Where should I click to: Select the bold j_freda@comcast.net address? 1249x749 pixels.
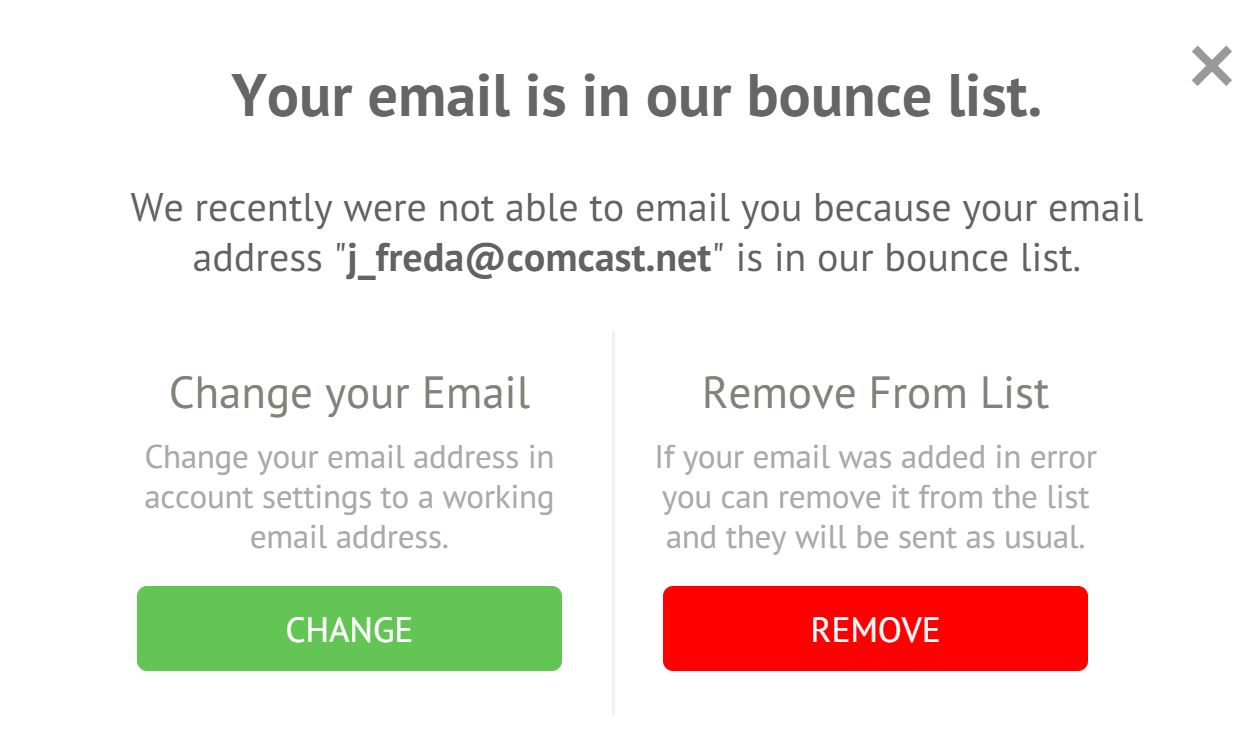pyautogui.click(x=528, y=258)
